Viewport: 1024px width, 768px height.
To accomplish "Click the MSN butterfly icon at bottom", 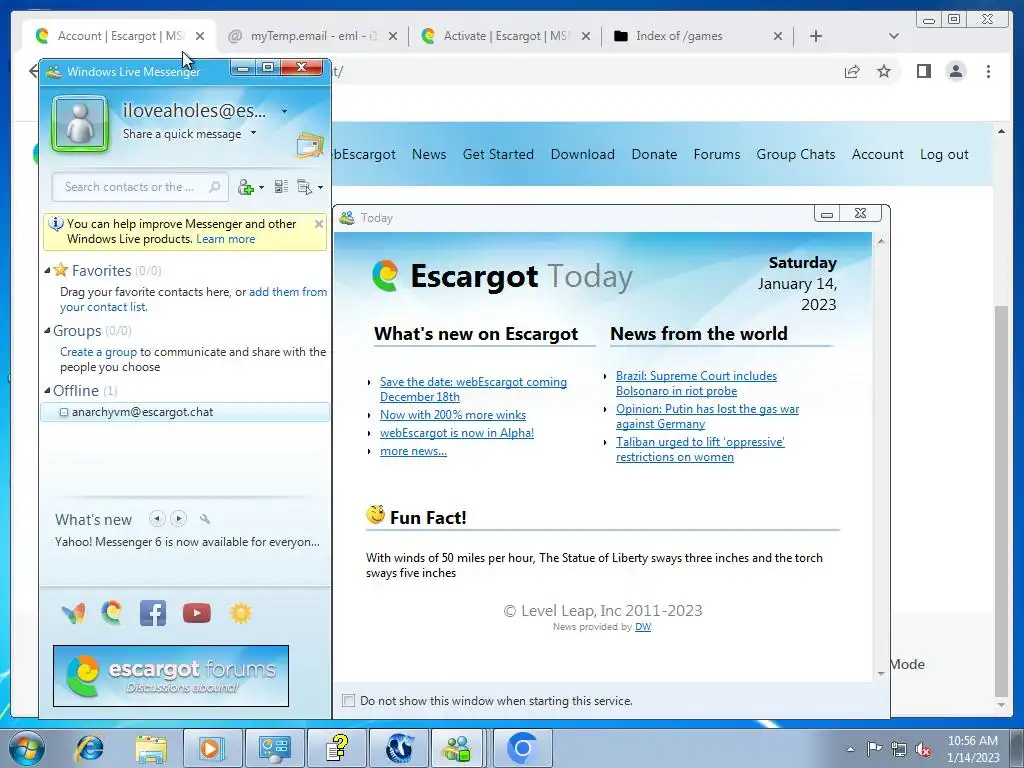I will (x=73, y=613).
